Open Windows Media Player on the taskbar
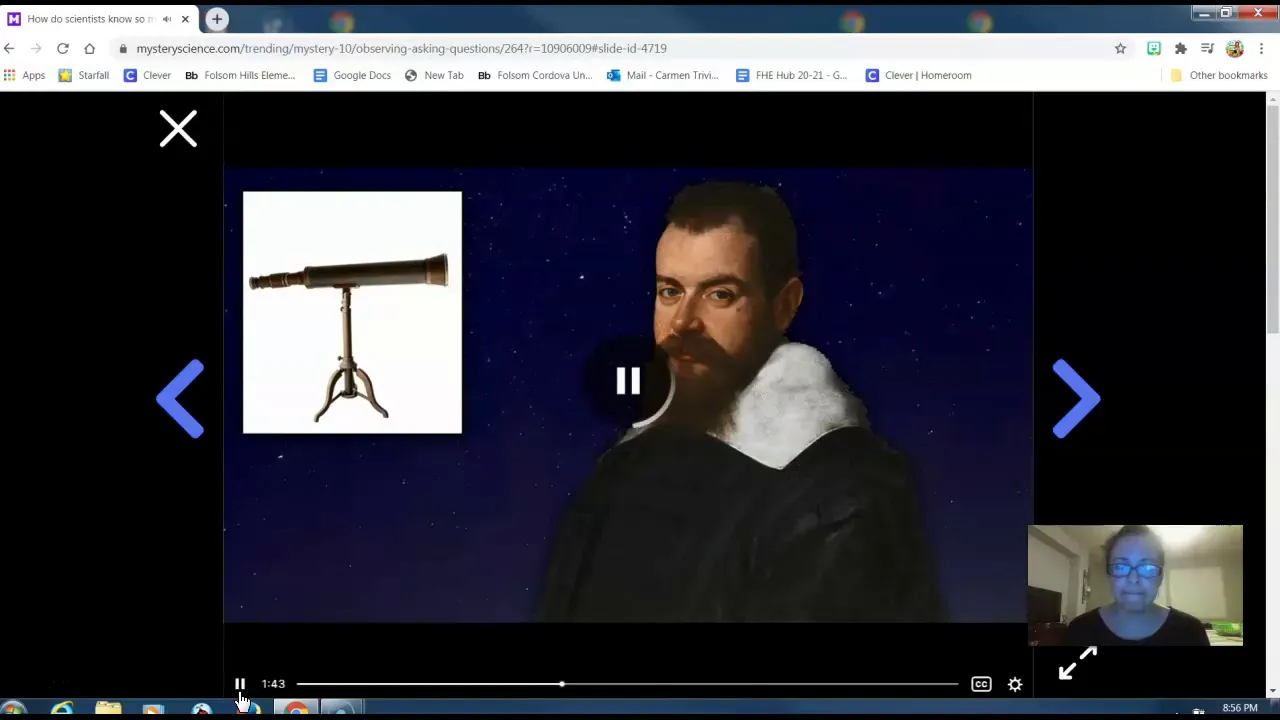This screenshot has width=1280, height=720. (153, 710)
